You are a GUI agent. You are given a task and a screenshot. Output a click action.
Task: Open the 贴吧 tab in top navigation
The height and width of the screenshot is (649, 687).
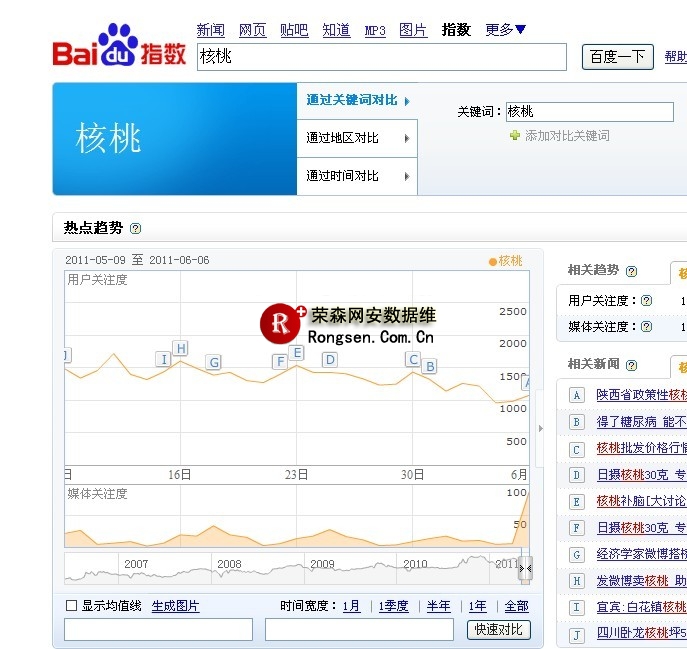294,30
